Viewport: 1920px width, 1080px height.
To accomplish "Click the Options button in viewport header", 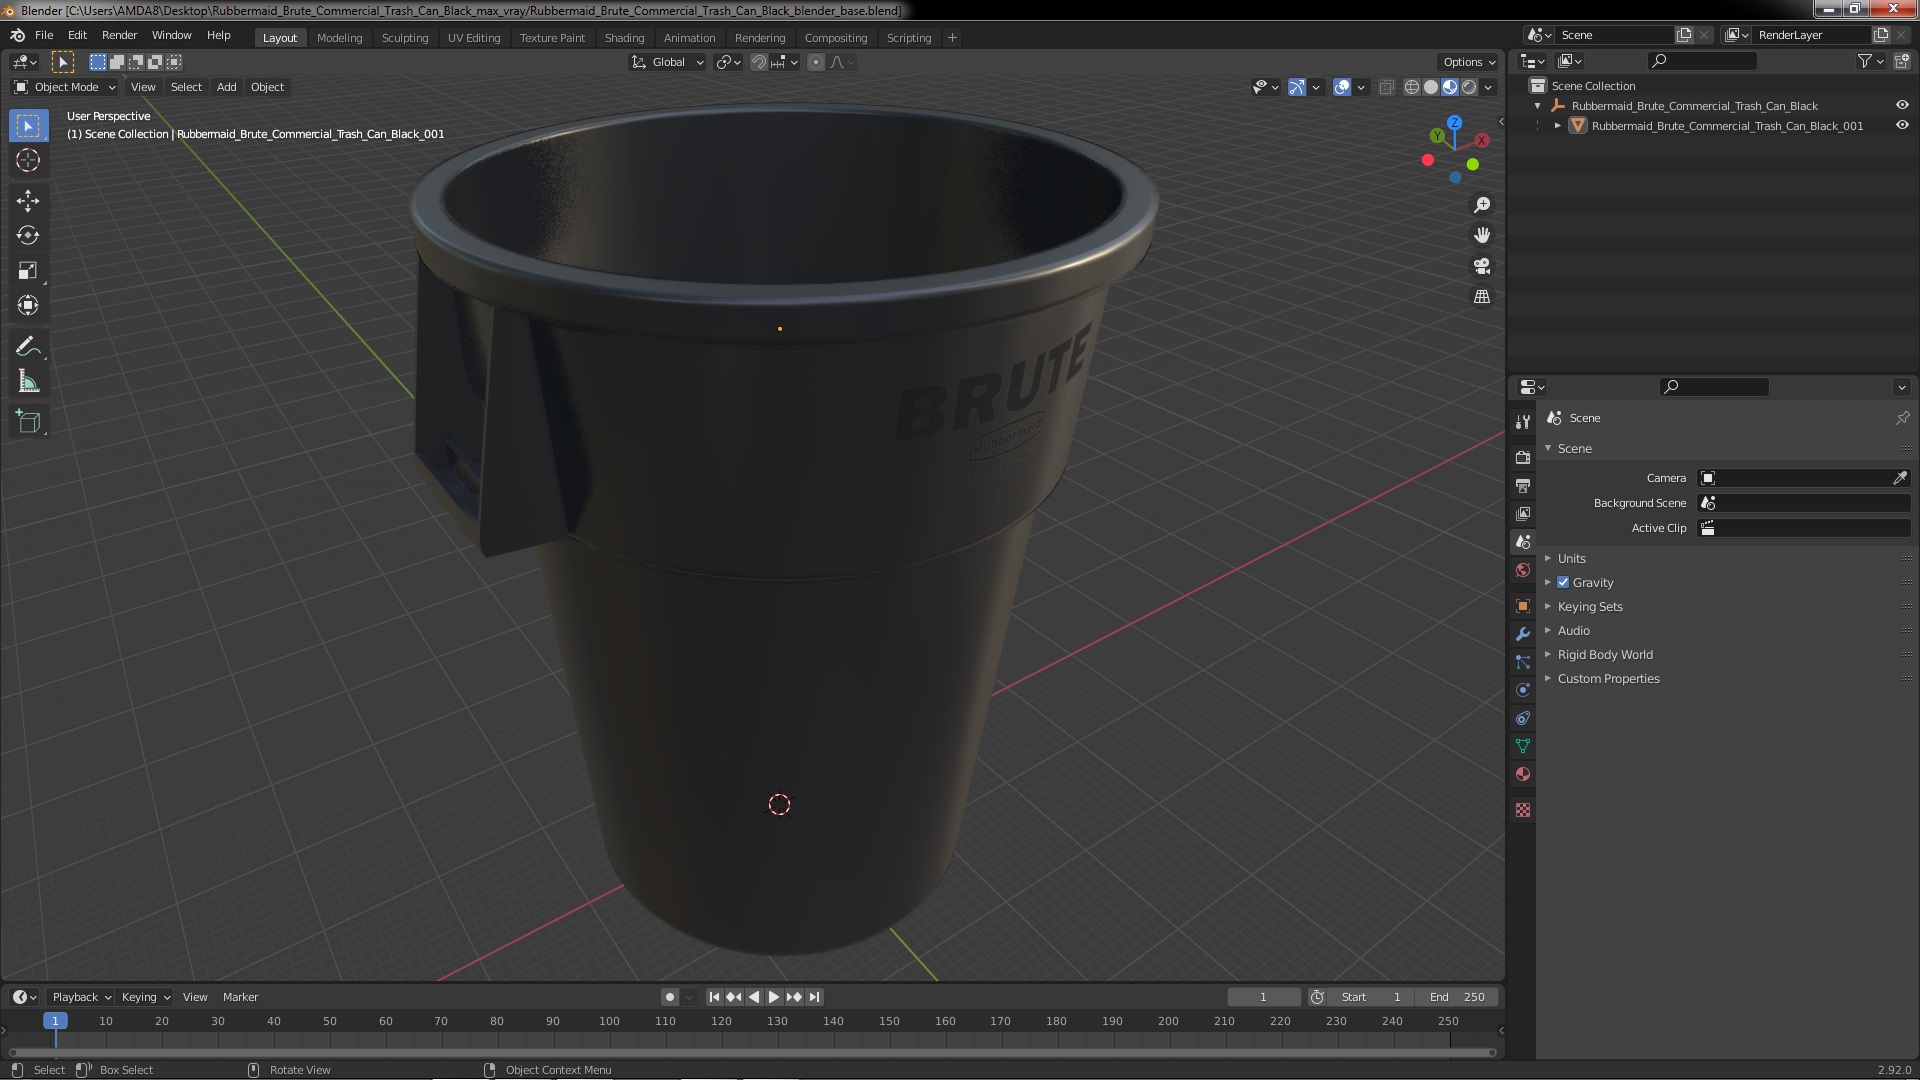I will pos(1468,62).
